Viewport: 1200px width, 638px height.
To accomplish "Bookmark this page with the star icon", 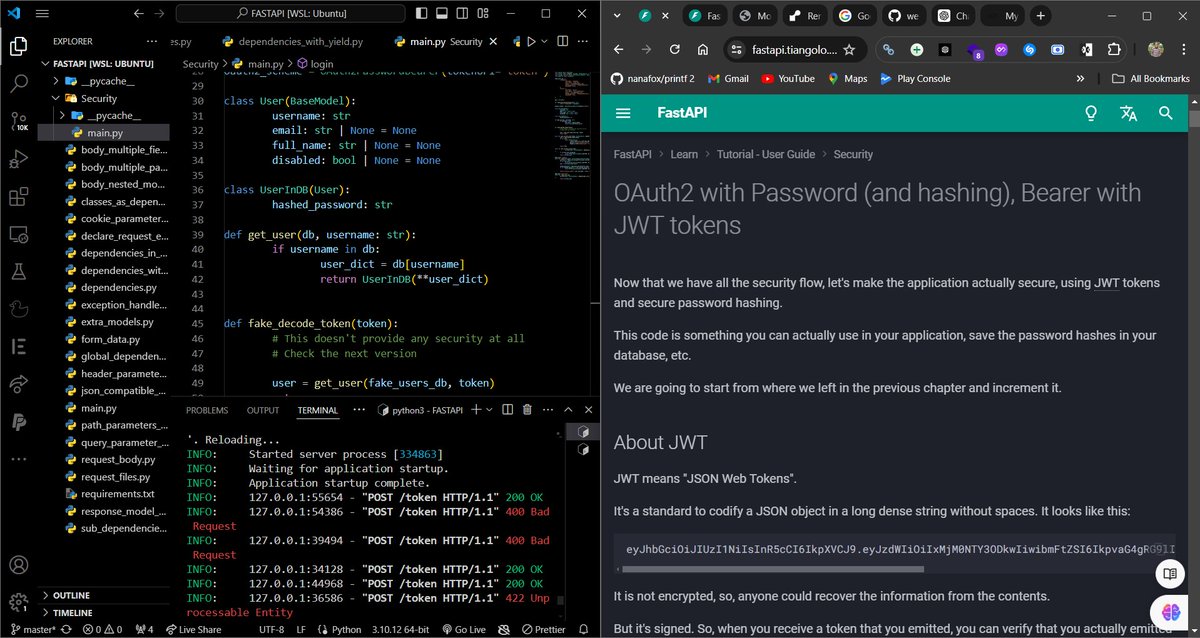I will 849,49.
